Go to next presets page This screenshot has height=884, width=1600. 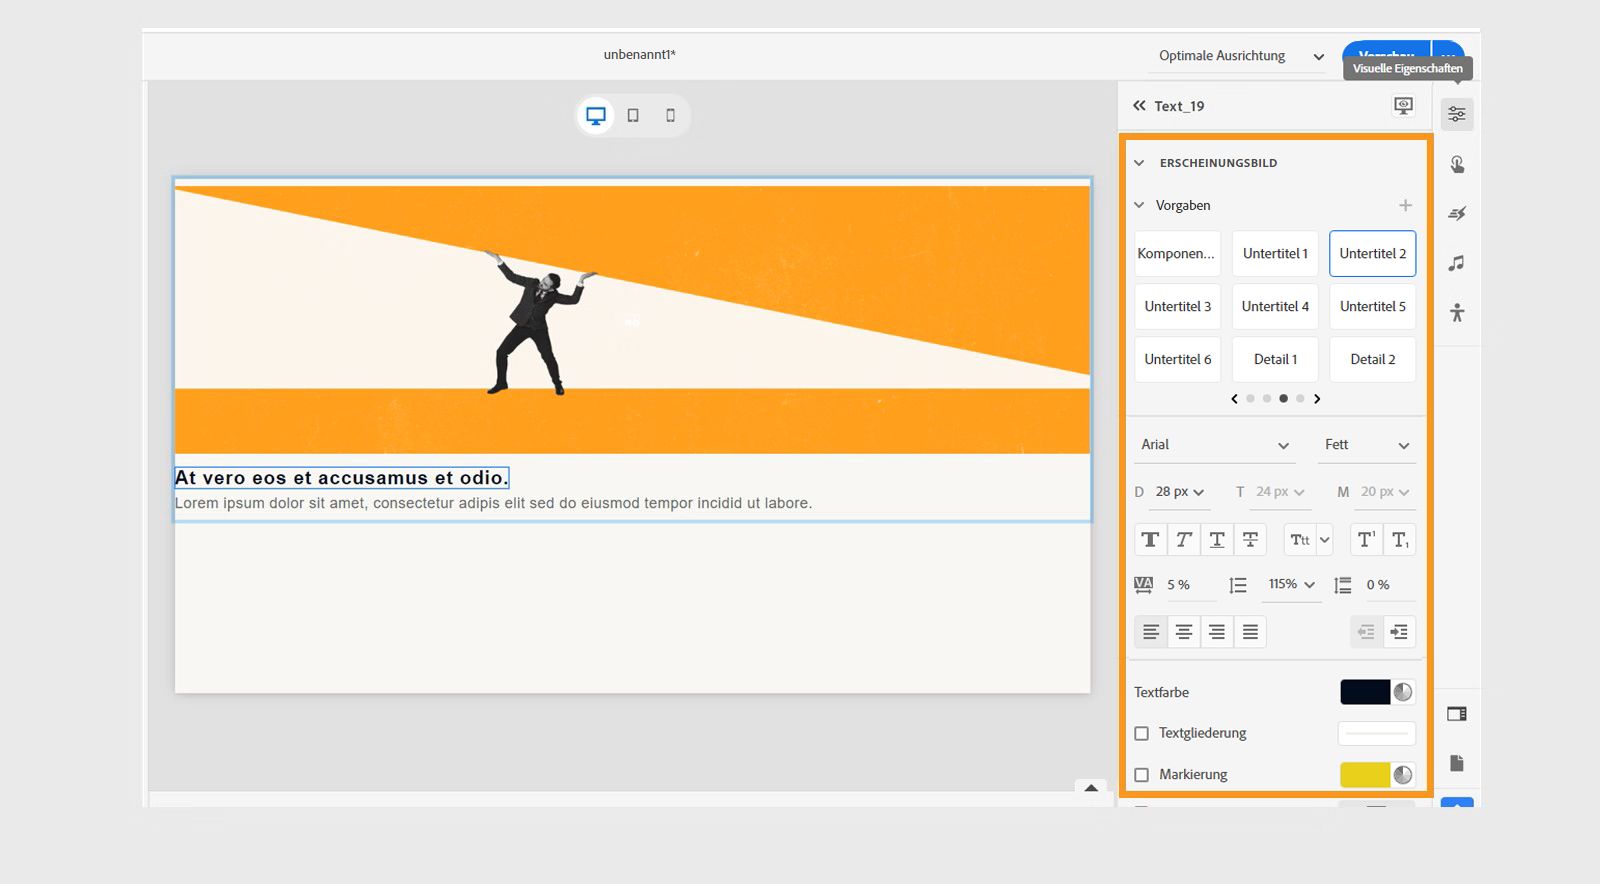point(1317,399)
